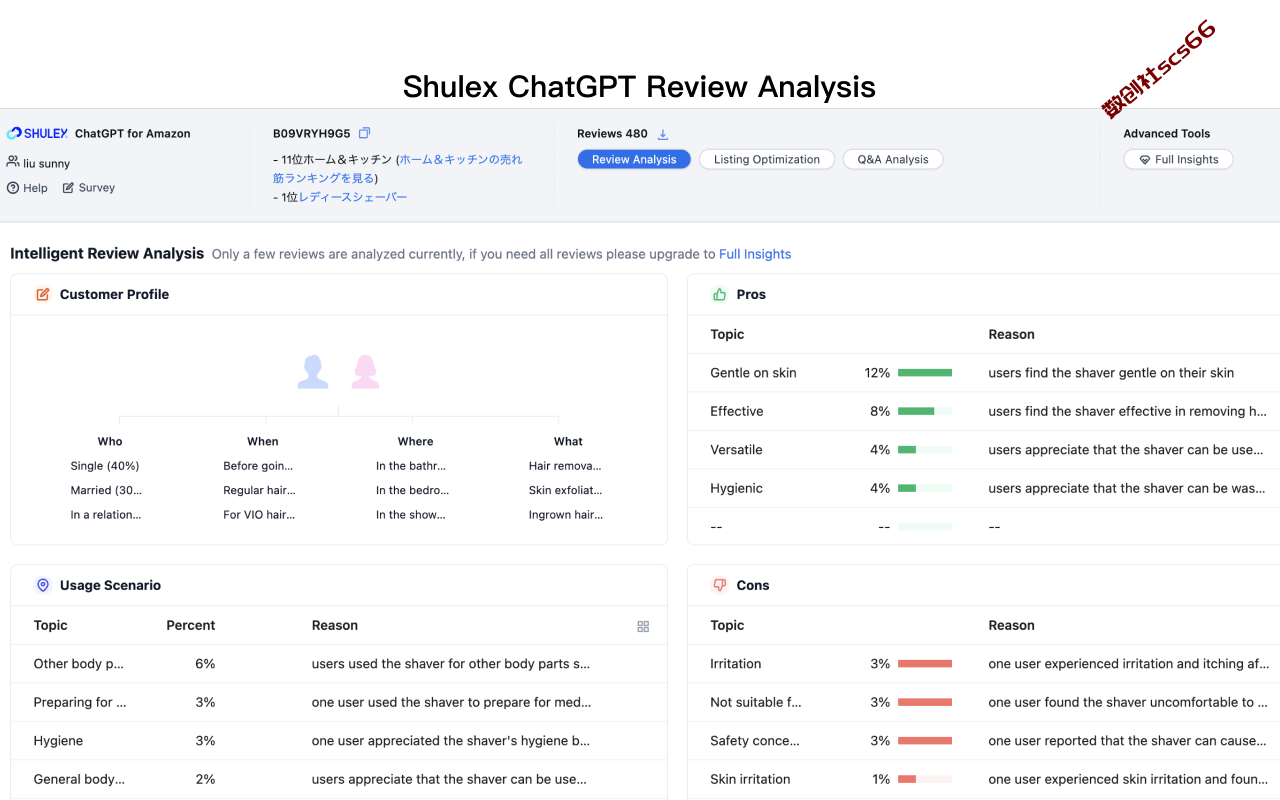Click the 'General body...' usage topic

[79, 779]
